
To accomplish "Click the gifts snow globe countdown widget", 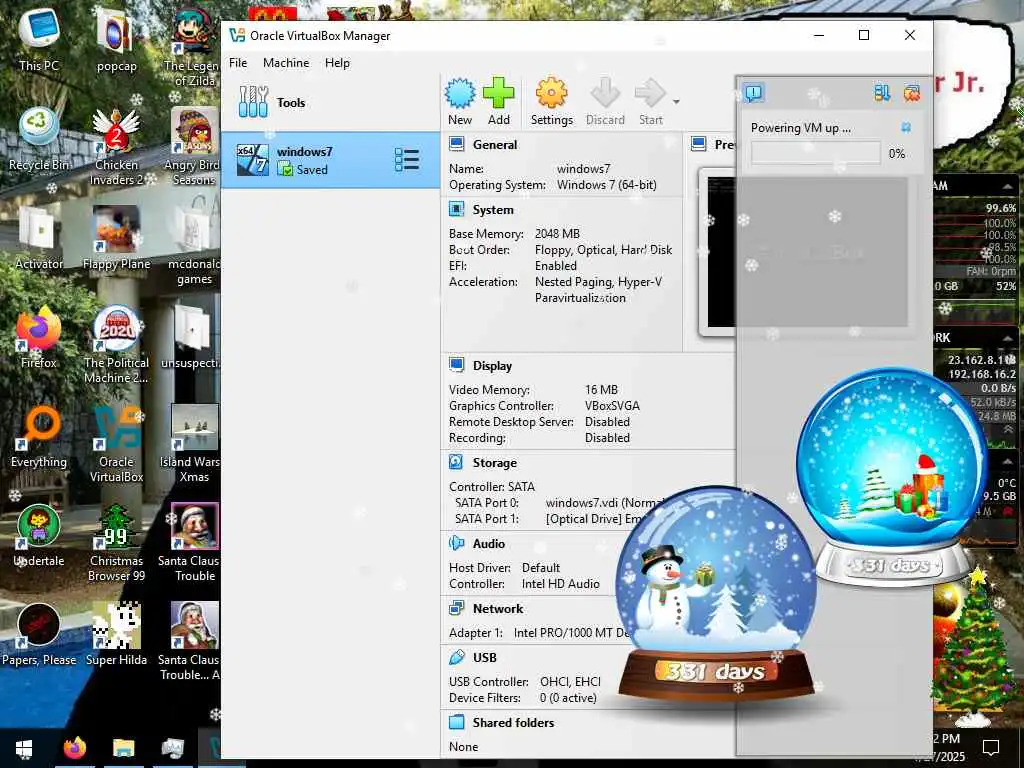I will [891, 477].
